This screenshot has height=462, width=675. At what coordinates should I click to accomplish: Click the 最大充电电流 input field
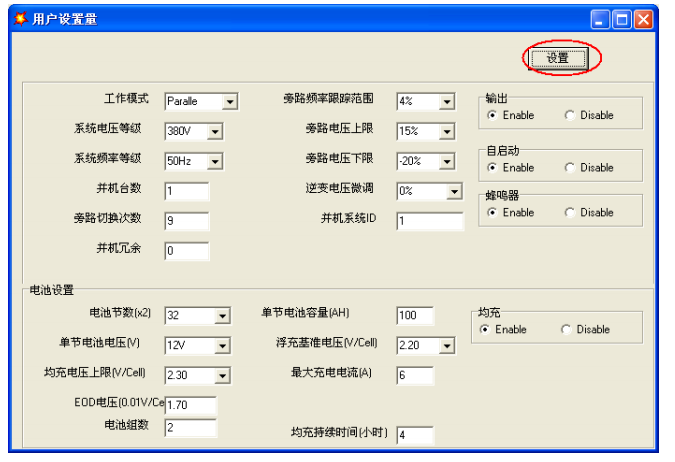[415, 375]
